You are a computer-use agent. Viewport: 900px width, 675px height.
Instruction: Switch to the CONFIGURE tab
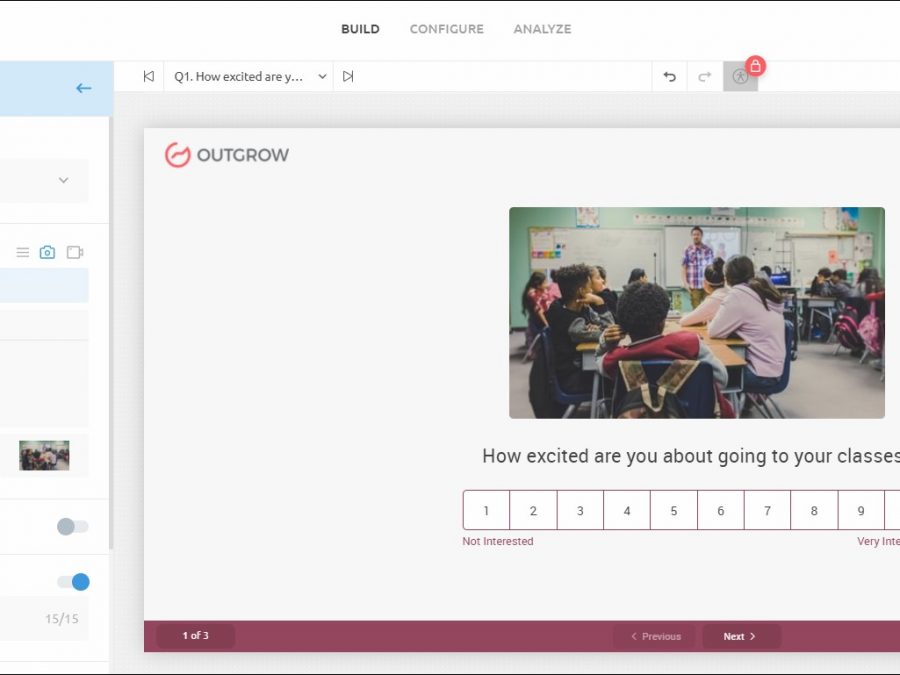pos(446,29)
